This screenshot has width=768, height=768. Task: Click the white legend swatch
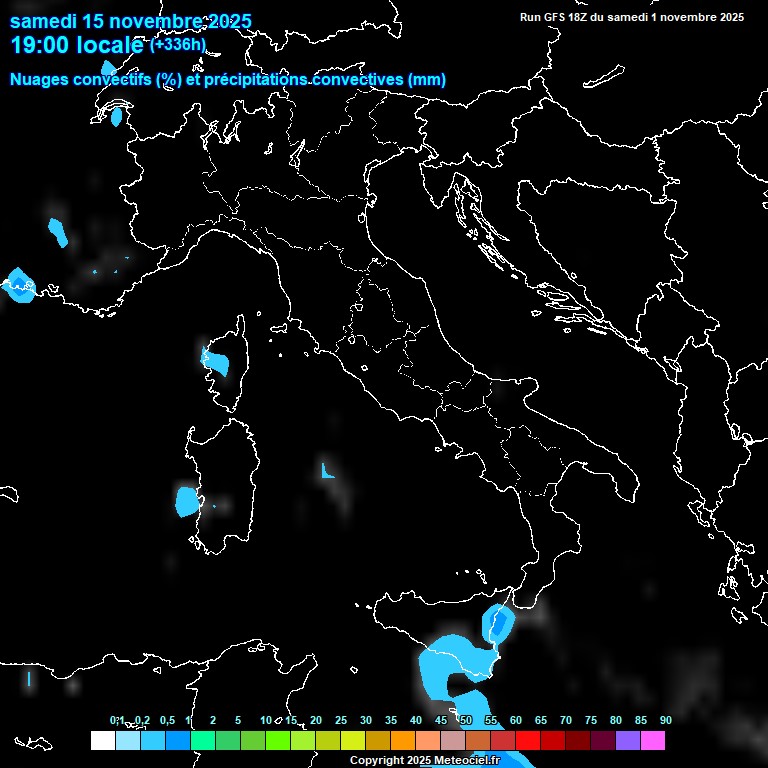point(103,740)
